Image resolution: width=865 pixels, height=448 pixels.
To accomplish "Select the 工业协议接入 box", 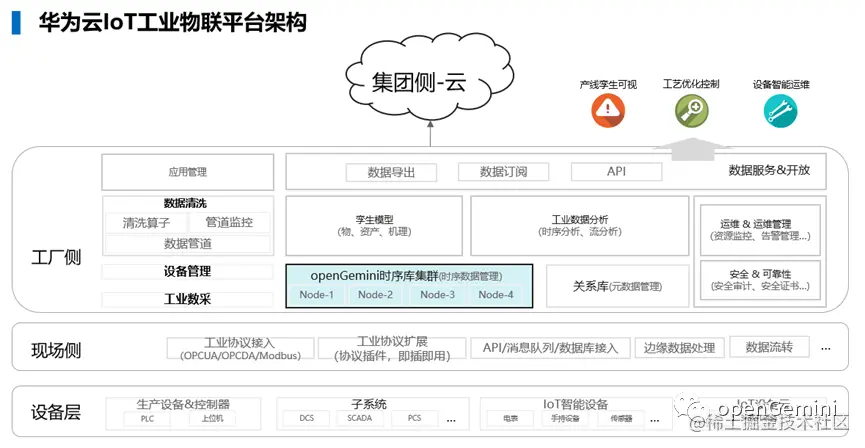I will [241, 349].
